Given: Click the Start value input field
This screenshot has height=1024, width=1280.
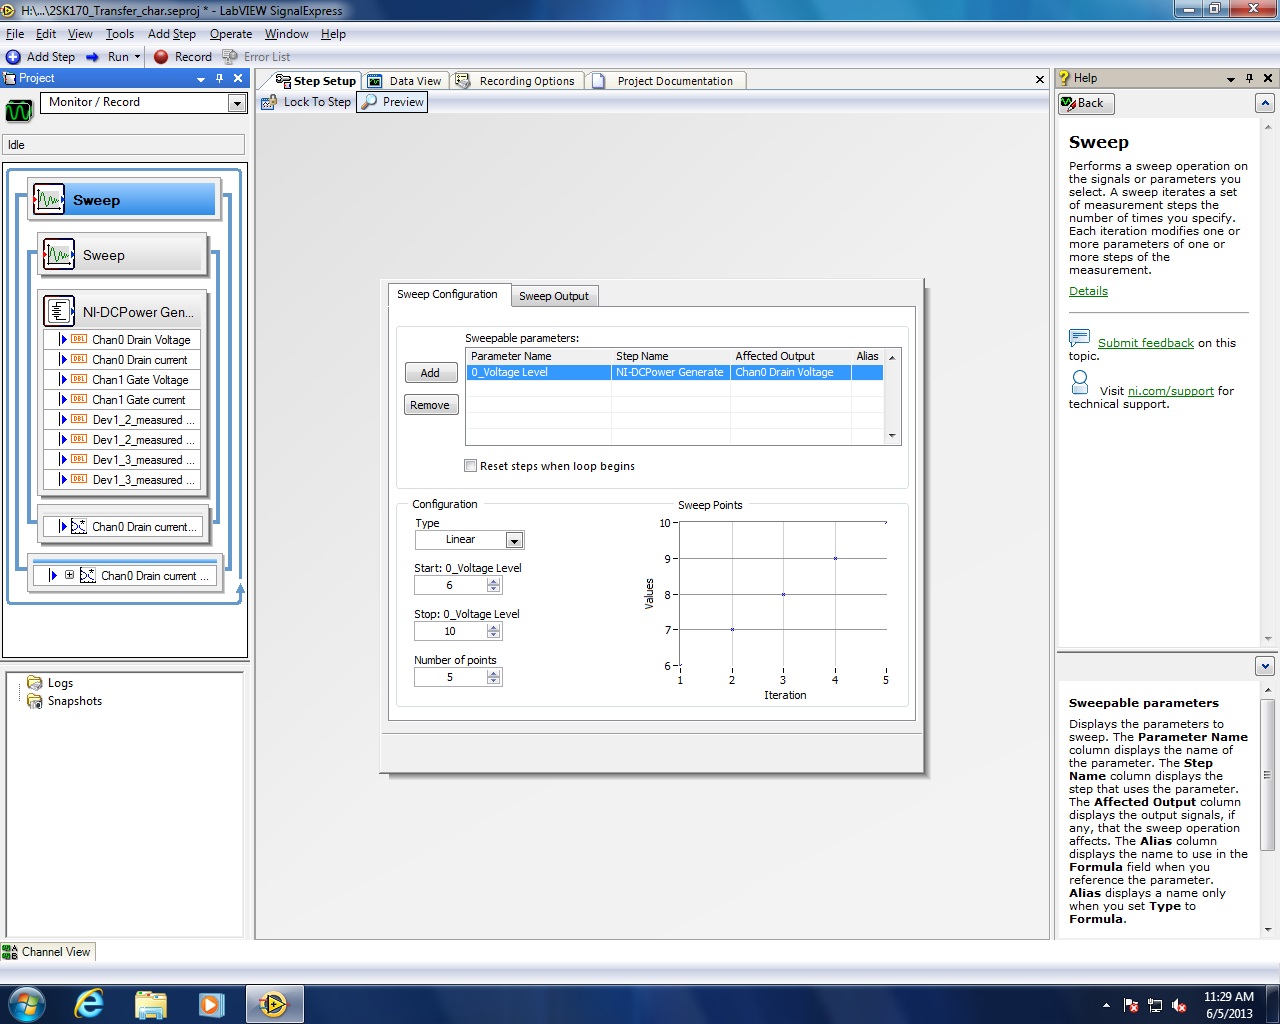Looking at the screenshot, I should point(450,586).
